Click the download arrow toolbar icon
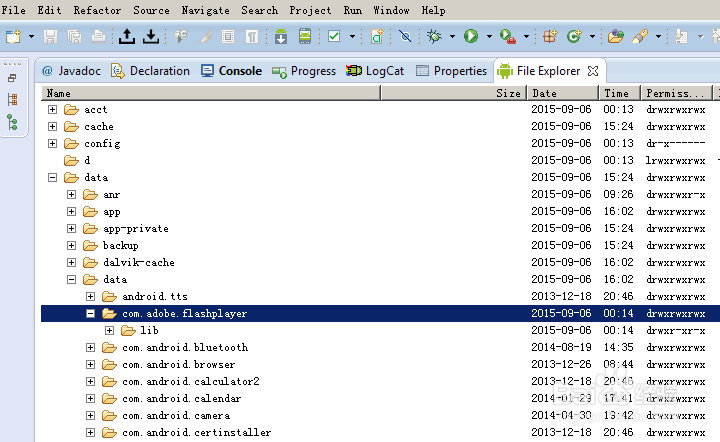Viewport: 720px width, 442px height. click(x=151, y=36)
